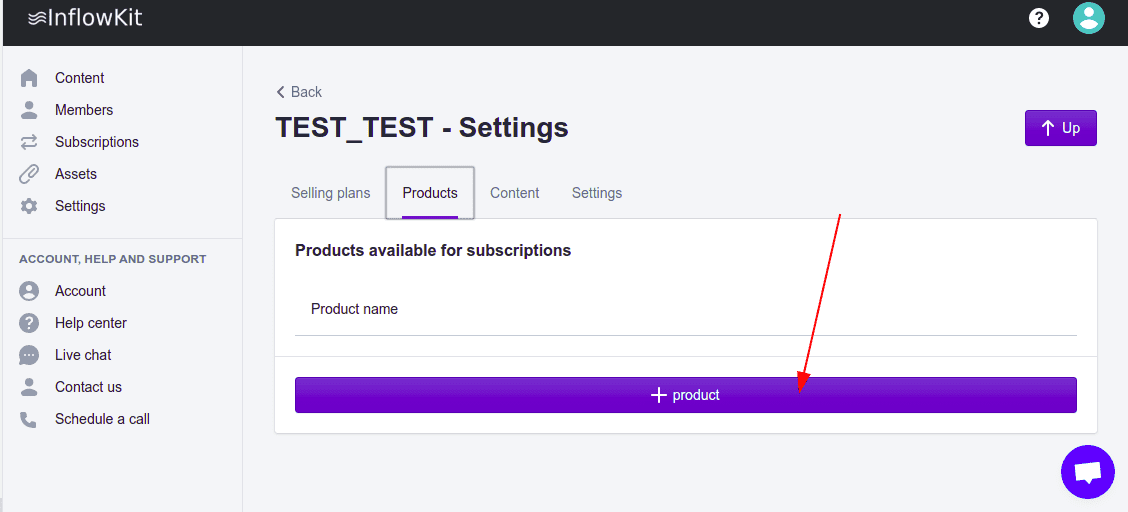Screen dimensions: 1128x512
Task: Open user profile avatar menu
Action: click(1088, 18)
